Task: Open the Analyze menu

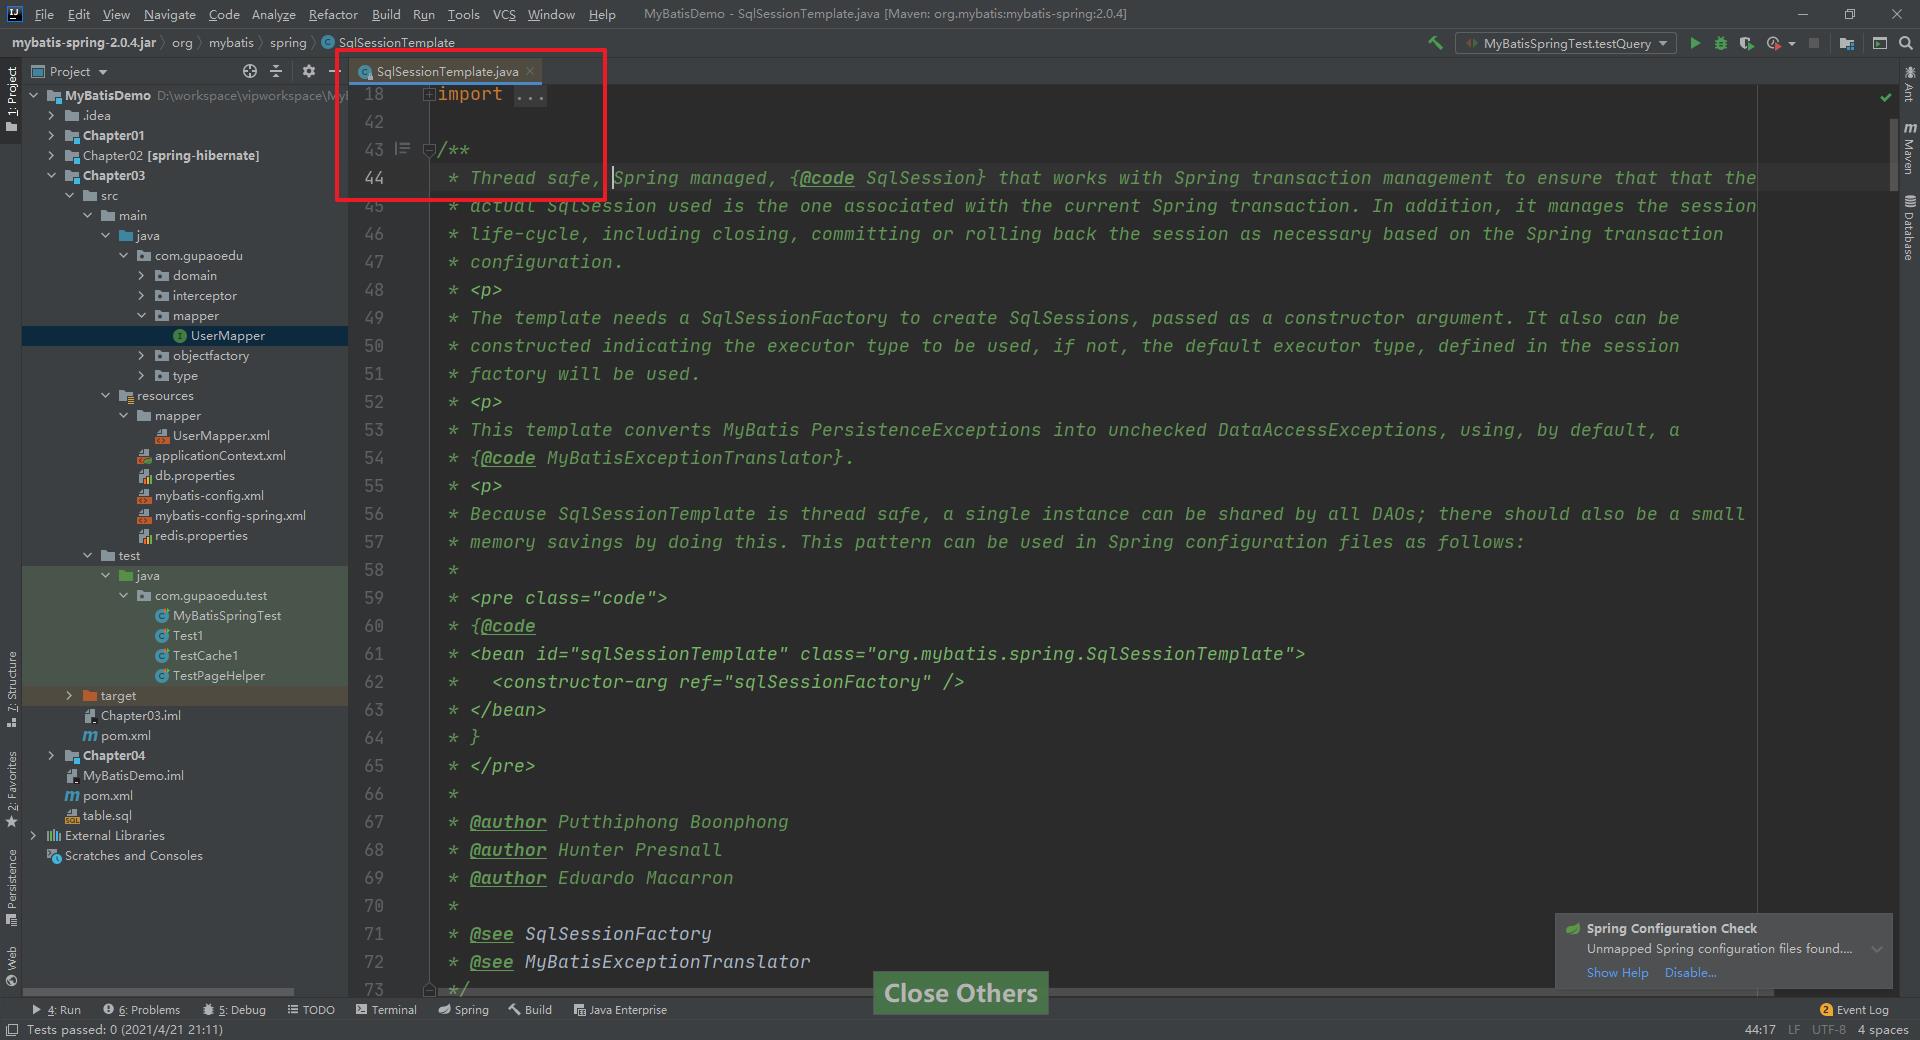Action: click(x=273, y=14)
